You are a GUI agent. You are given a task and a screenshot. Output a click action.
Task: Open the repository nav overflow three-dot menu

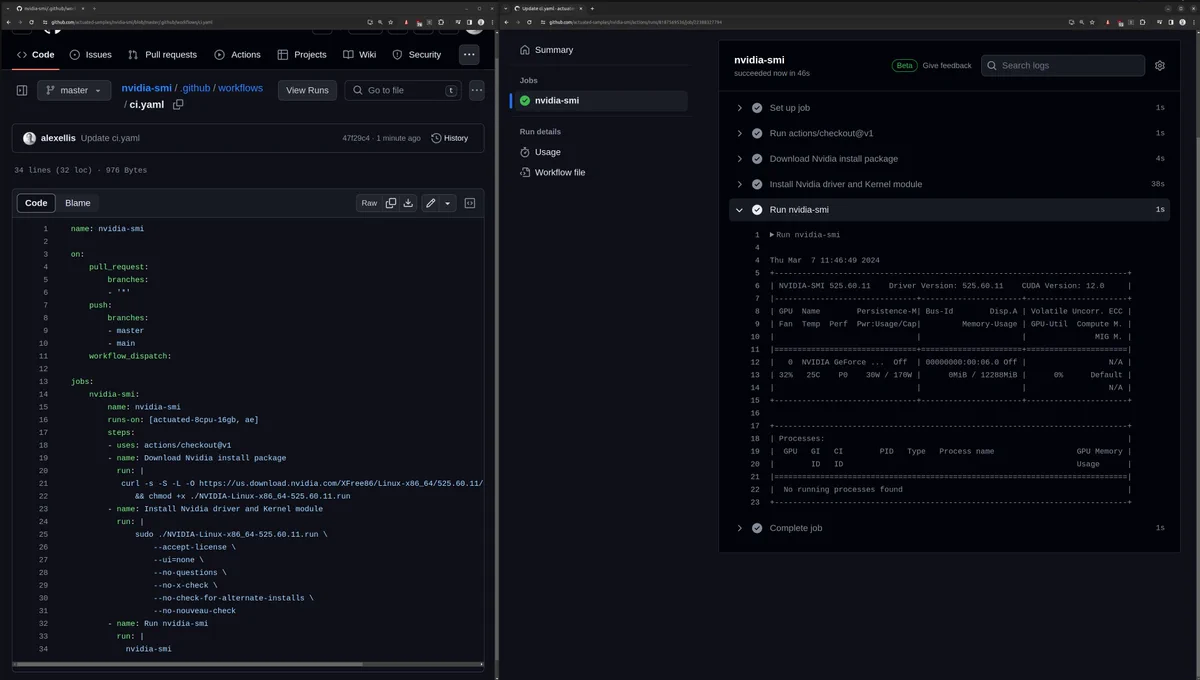(x=469, y=55)
